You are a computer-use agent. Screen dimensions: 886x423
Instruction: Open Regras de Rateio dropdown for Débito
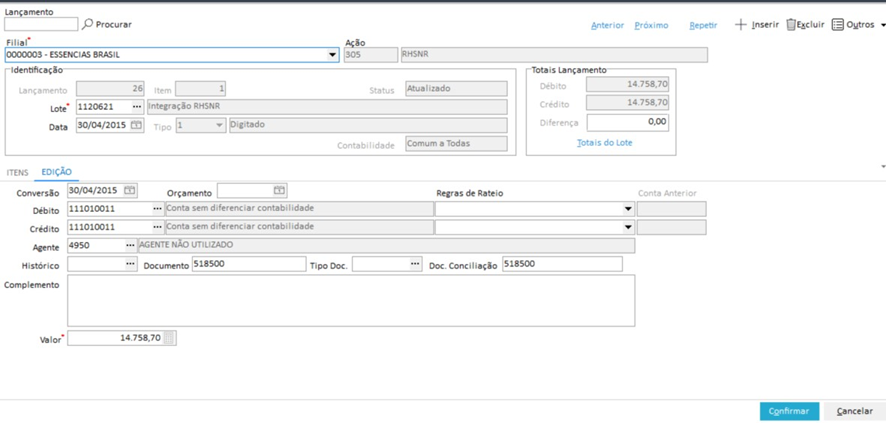(x=628, y=209)
